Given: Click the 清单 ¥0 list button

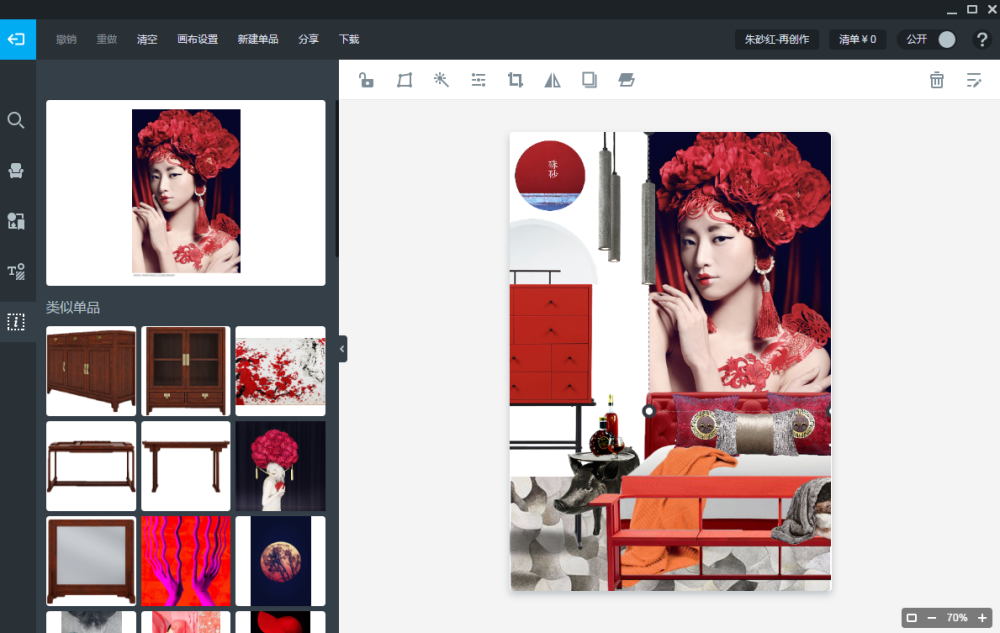Looking at the screenshot, I should coord(857,40).
